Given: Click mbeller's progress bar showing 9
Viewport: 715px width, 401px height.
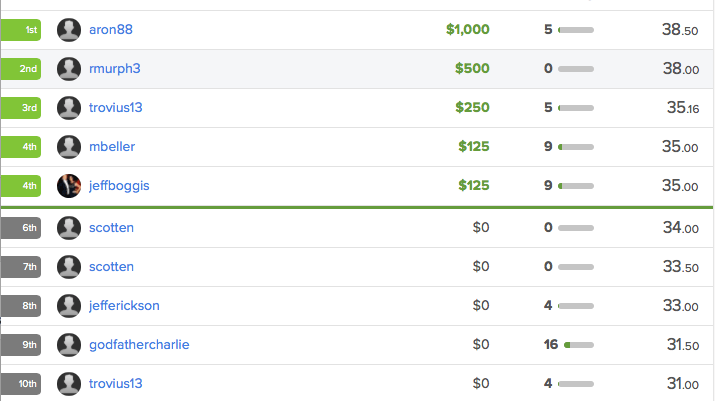Looking at the screenshot, I should point(576,147).
